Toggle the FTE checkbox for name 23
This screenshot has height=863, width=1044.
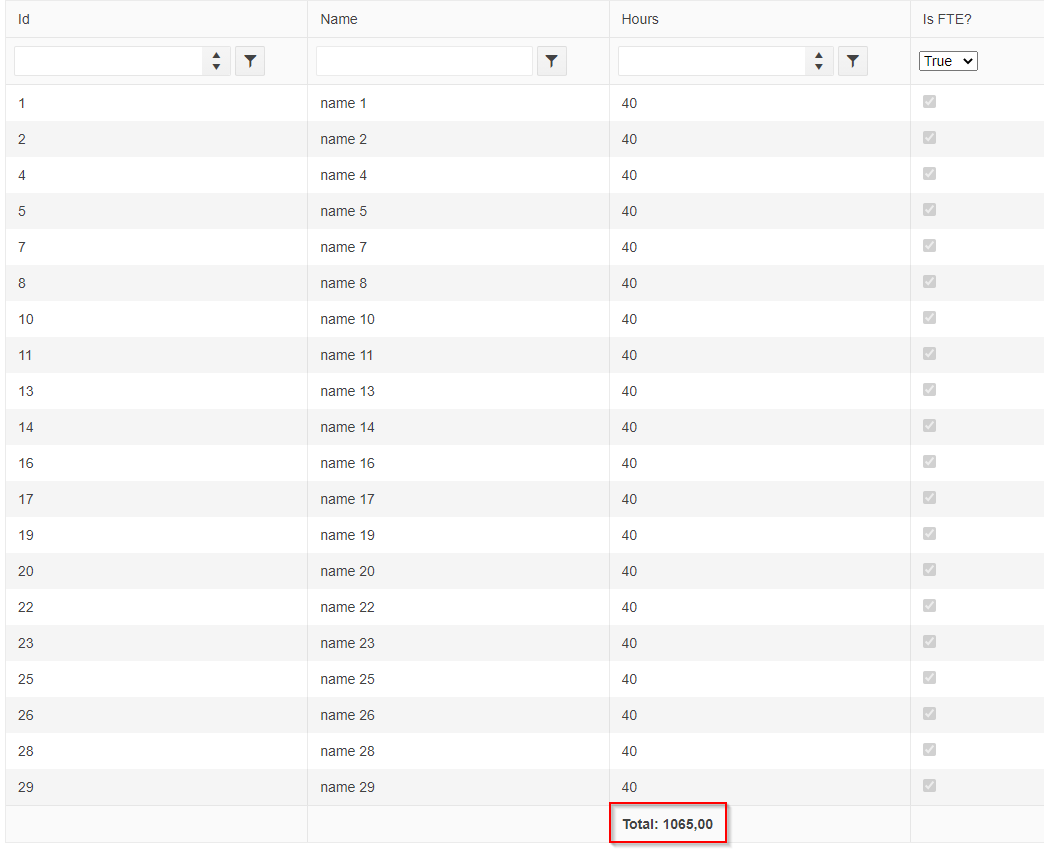(x=929, y=641)
